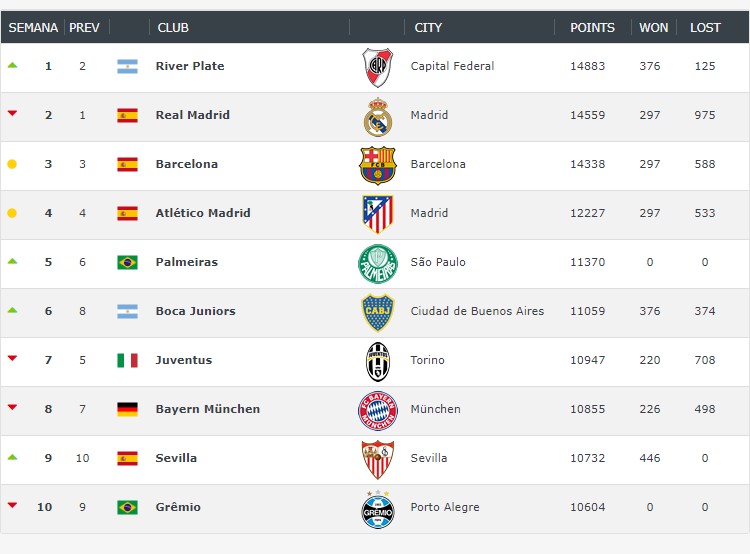
Task: Click the Palmeiras club crest
Action: [377, 263]
